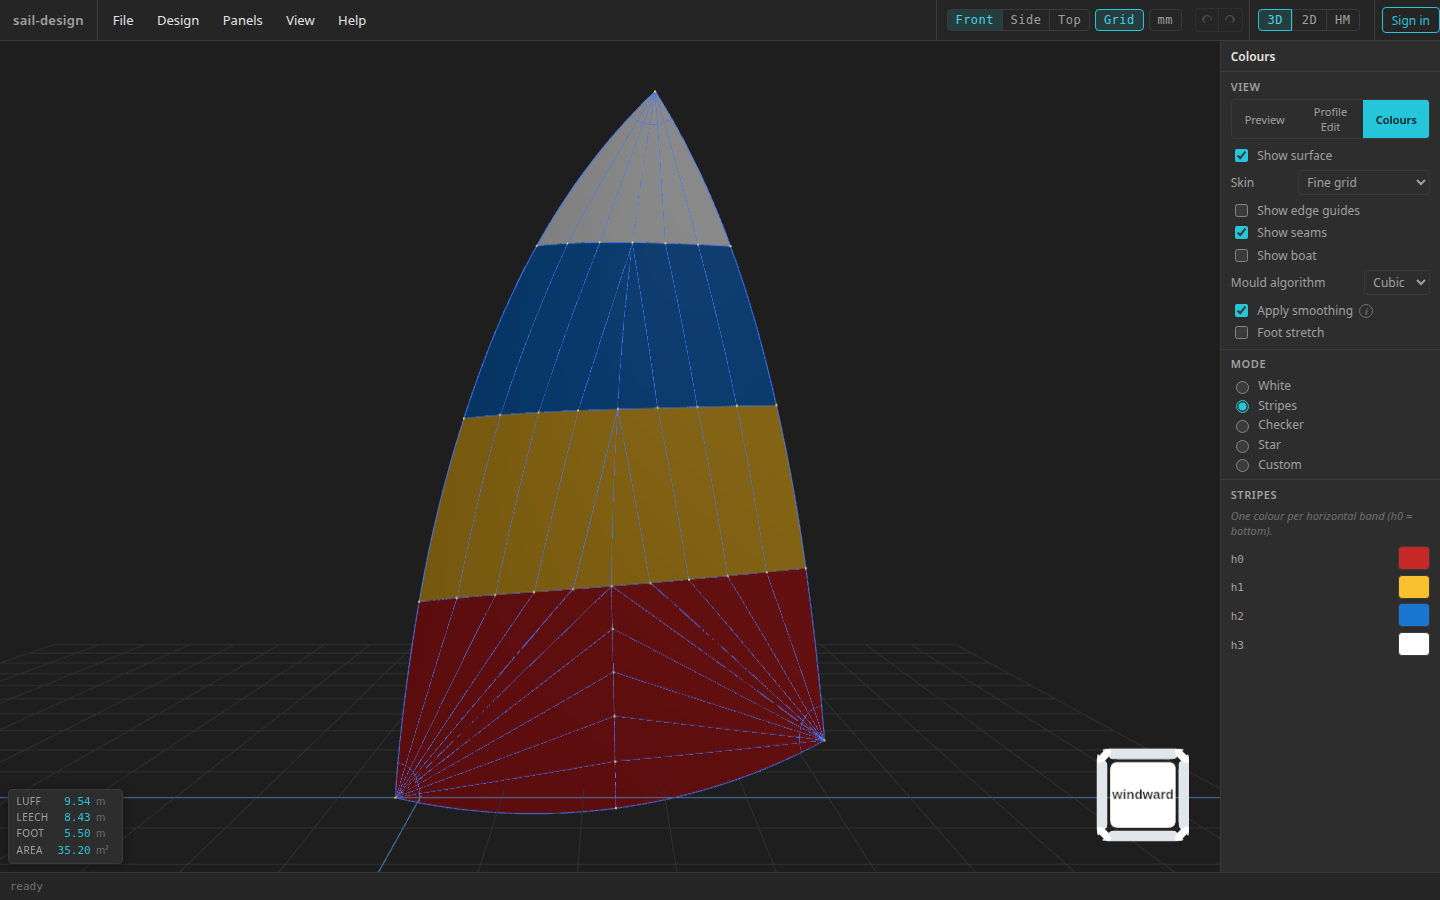Choose the Checker mode radio
Viewport: 1440px width, 900px height.
(1242, 426)
